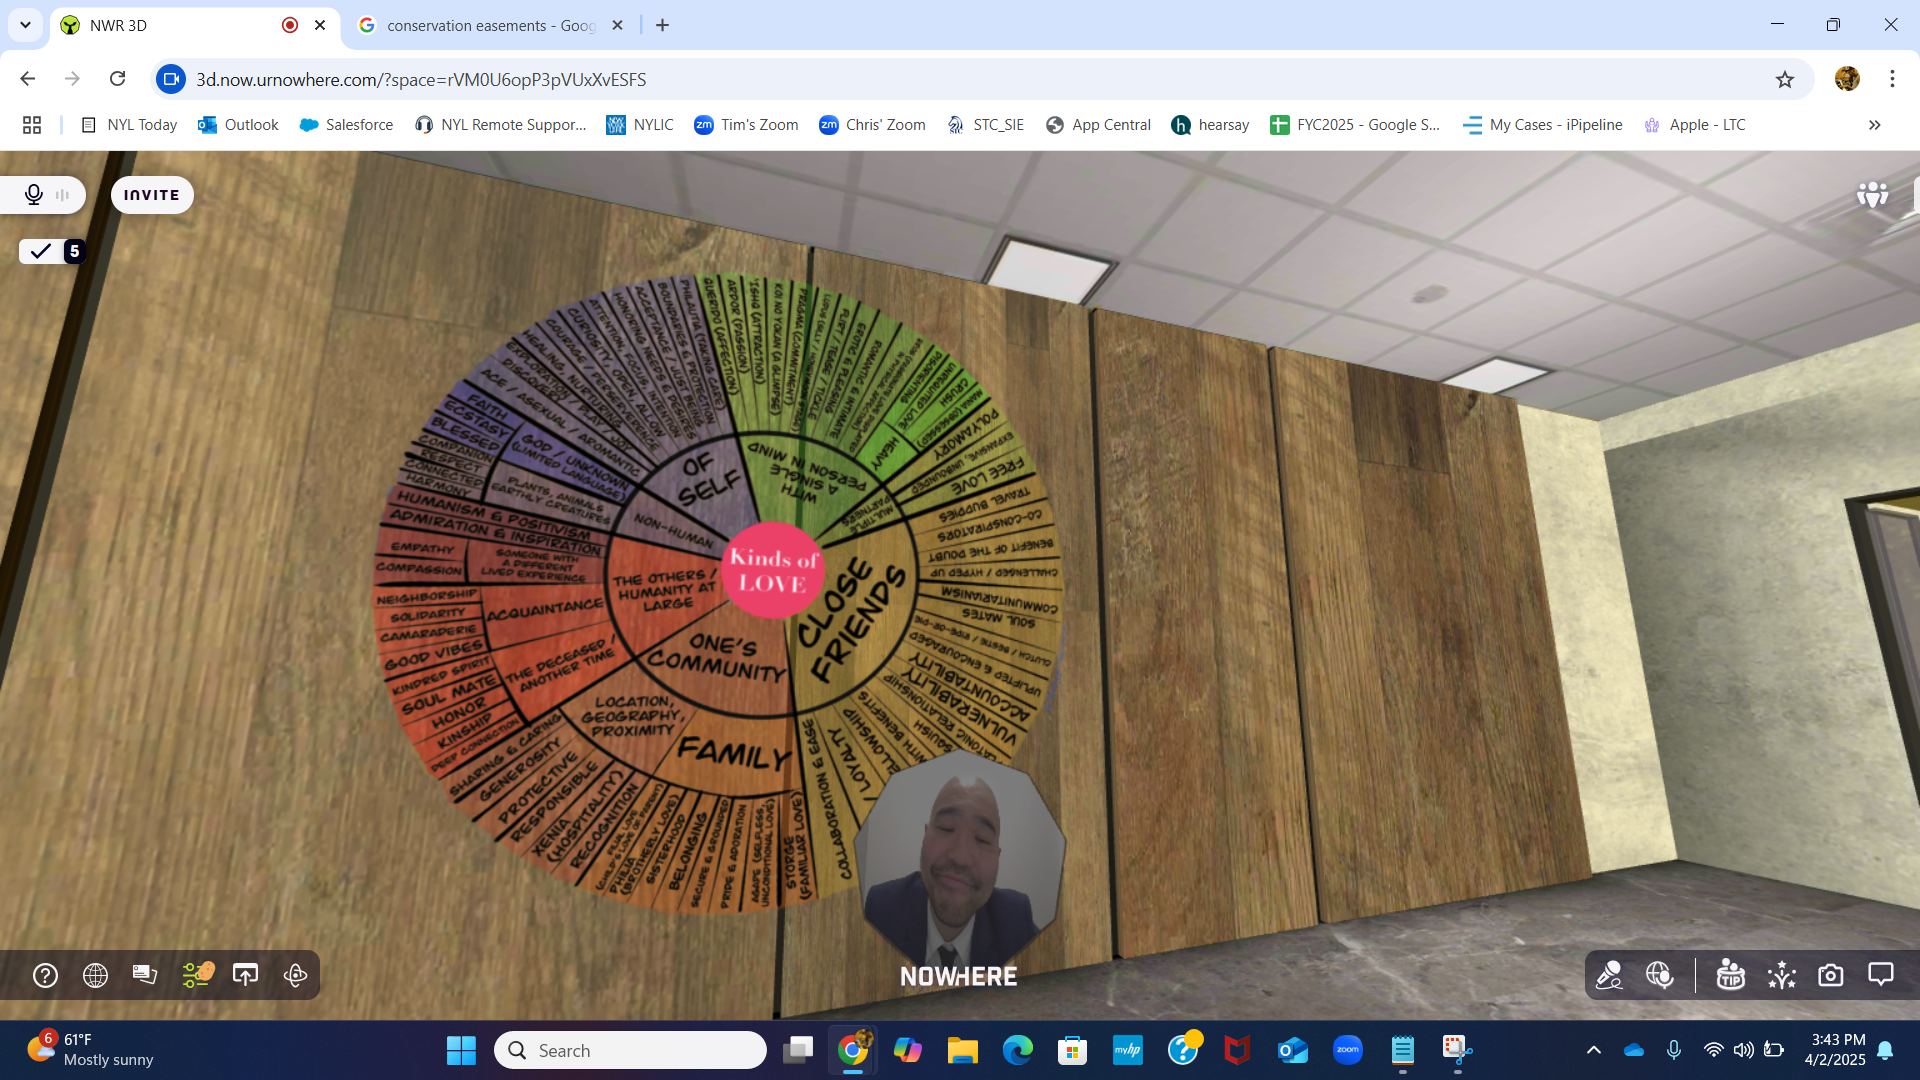Close the NWR 3D tab
The image size is (1920, 1080).
tap(320, 25)
